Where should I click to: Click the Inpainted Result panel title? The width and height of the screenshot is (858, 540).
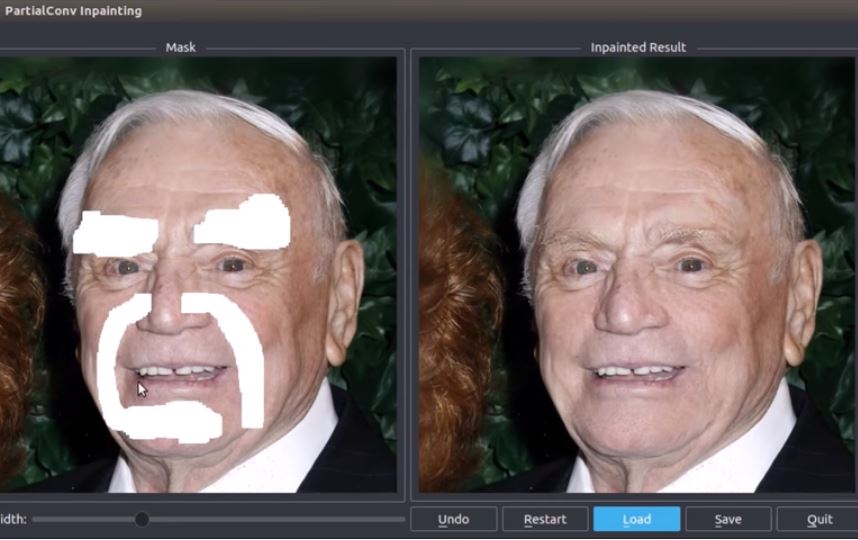tap(637, 47)
